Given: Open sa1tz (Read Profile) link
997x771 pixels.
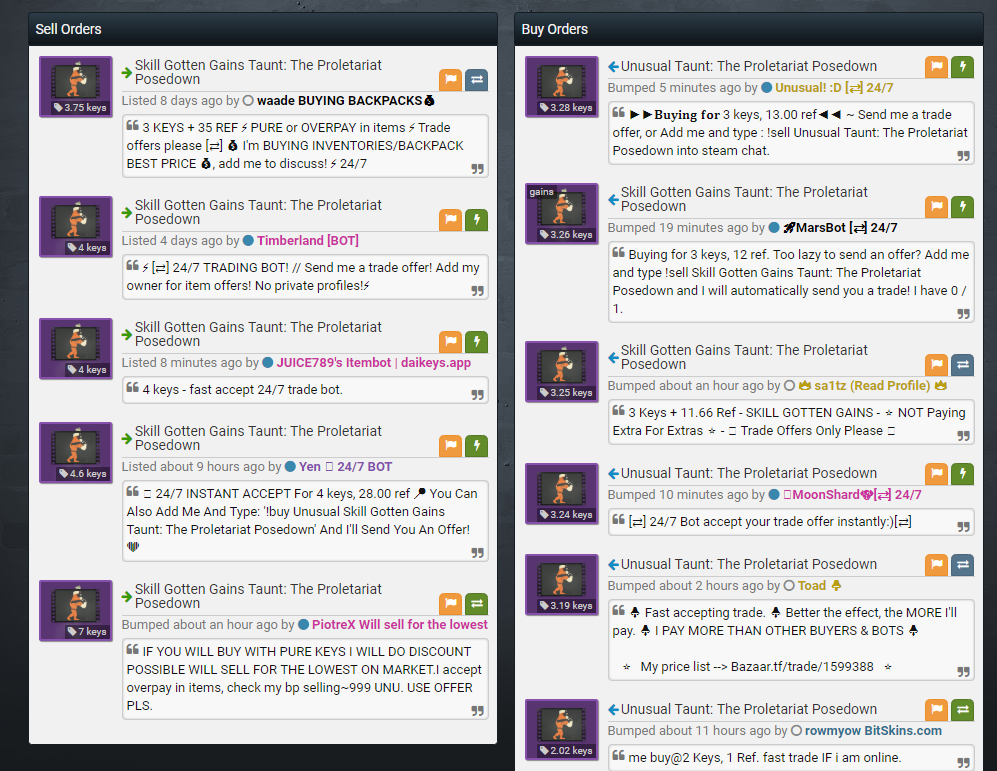Looking at the screenshot, I should (x=872, y=385).
